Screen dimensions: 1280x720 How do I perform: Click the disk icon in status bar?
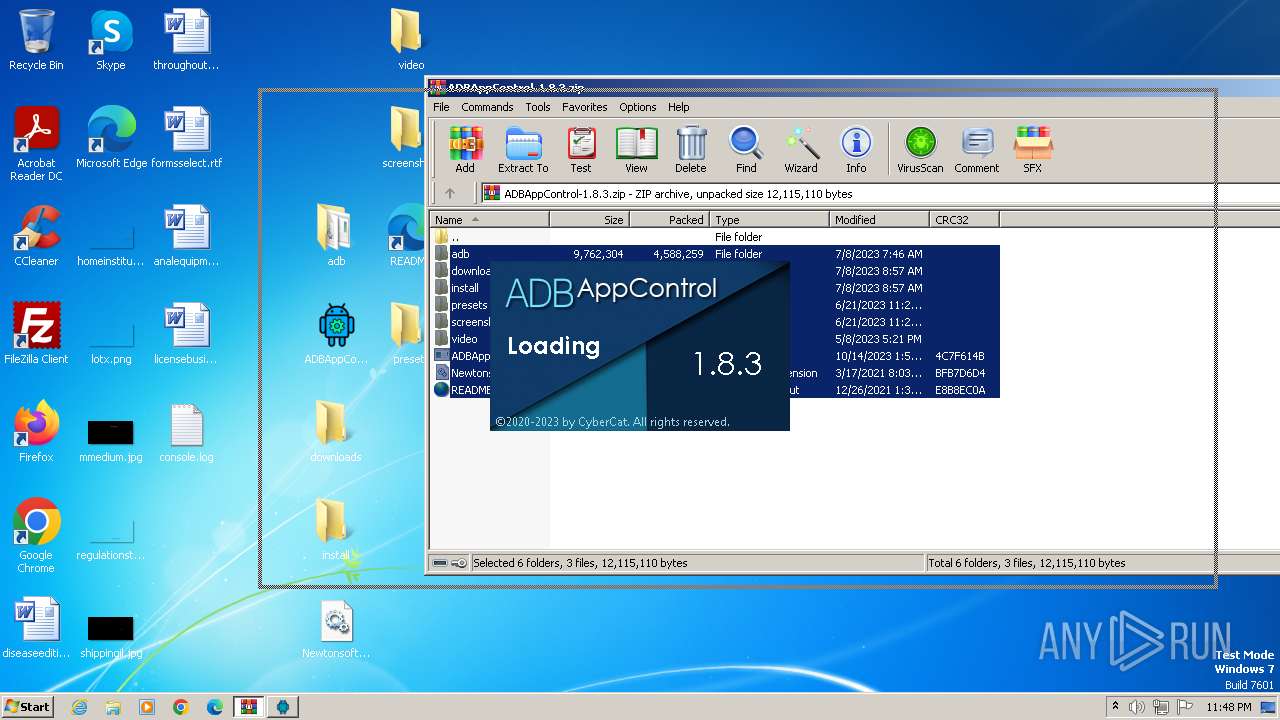pos(440,563)
